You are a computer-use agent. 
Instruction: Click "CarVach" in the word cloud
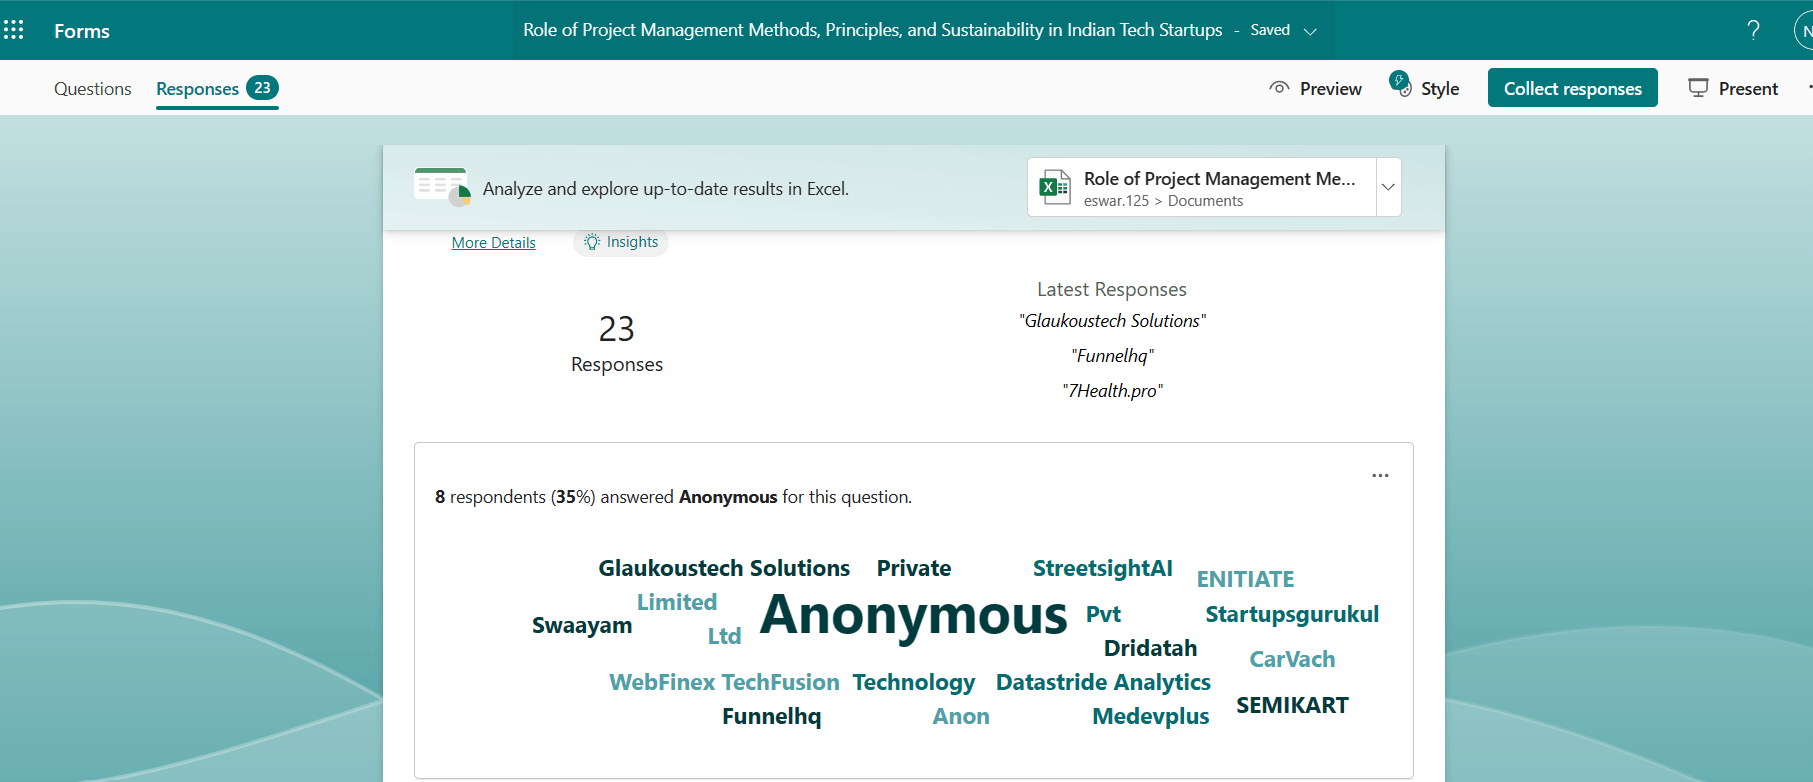tap(1292, 659)
